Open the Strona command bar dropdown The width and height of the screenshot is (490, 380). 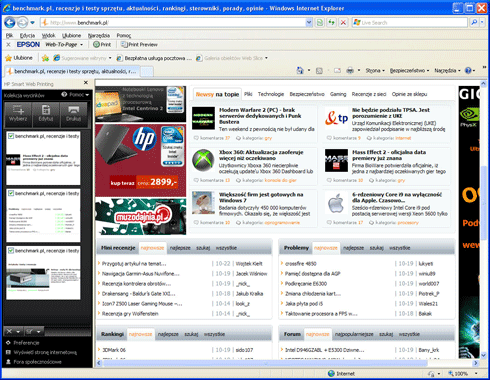tap(375, 70)
